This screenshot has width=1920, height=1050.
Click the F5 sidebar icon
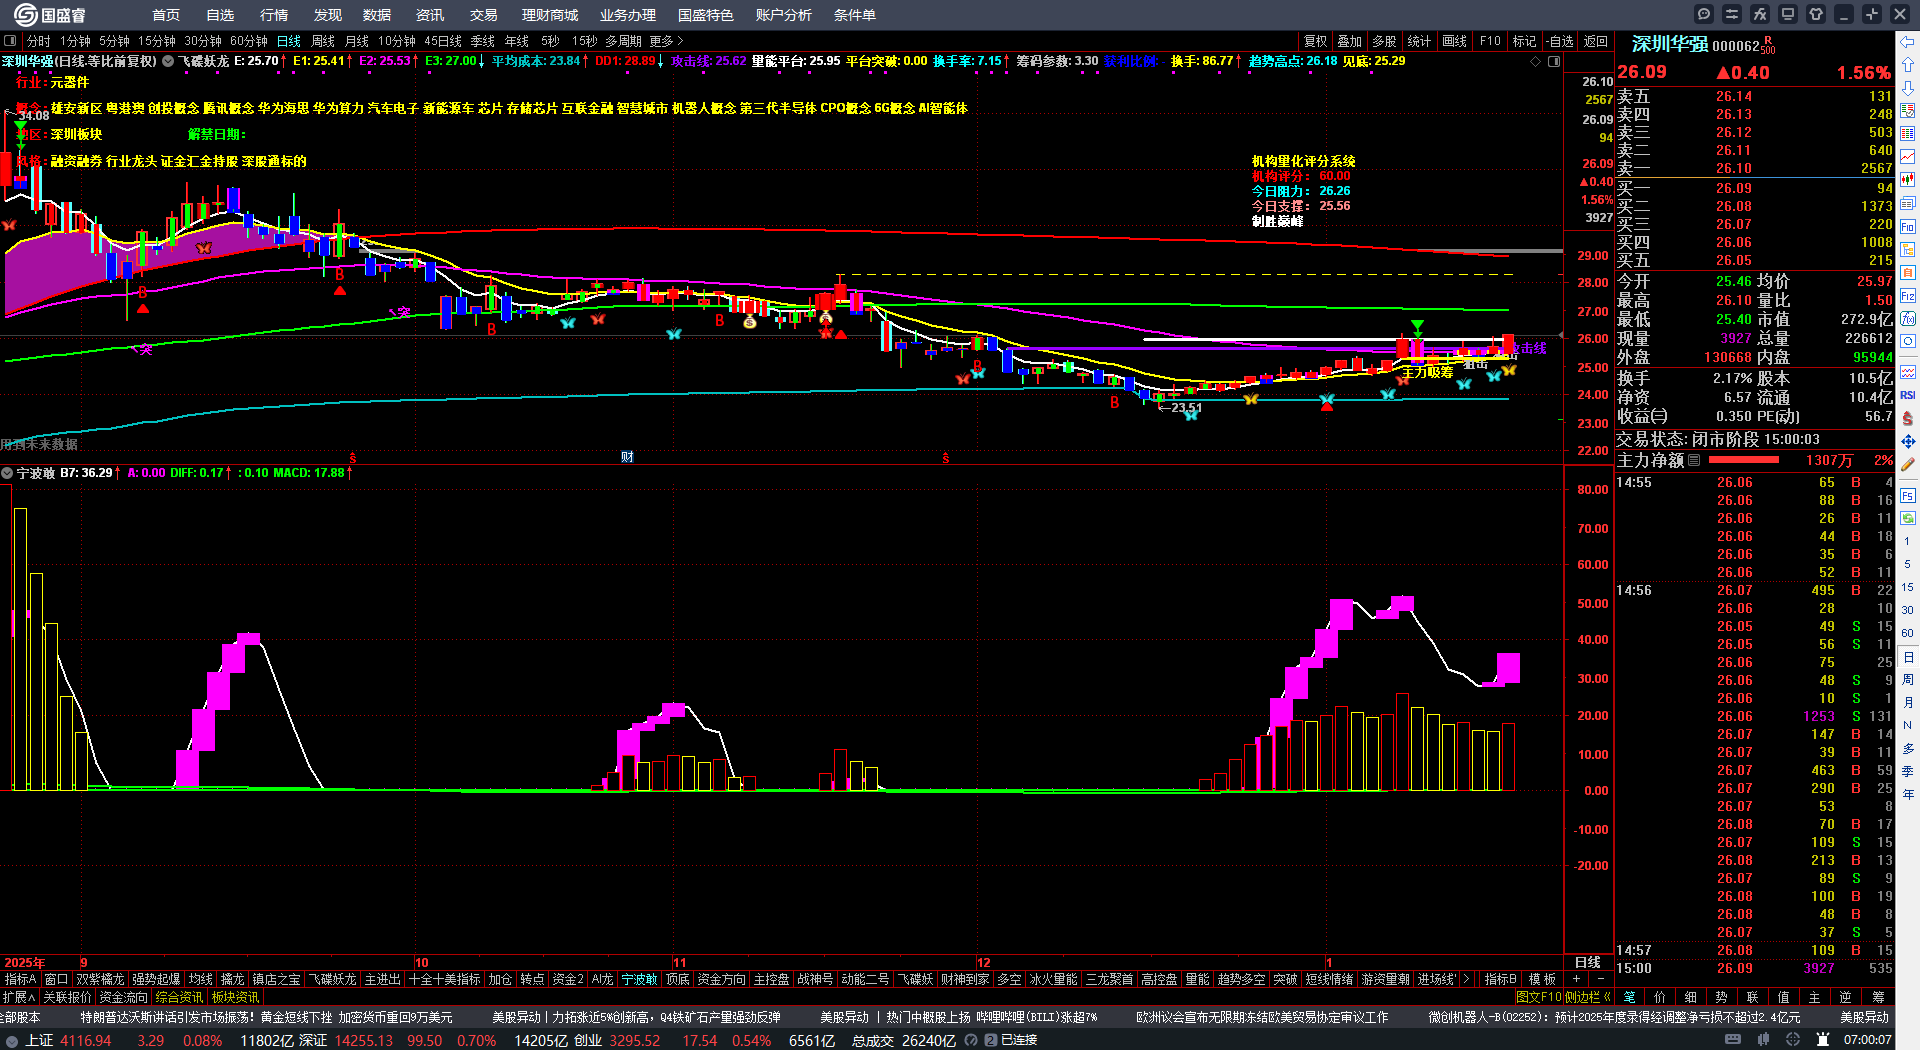pos(1908,495)
